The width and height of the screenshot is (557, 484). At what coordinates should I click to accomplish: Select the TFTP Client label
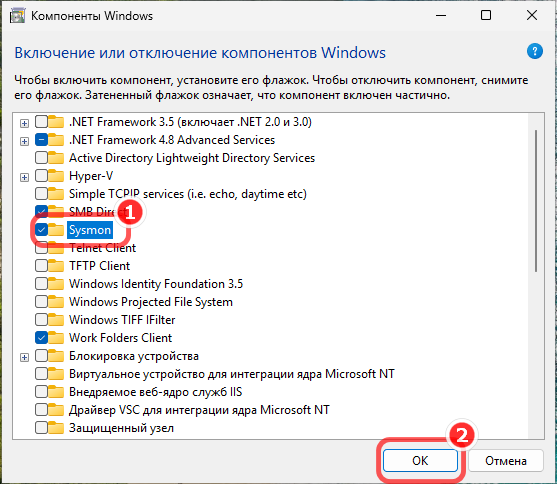tap(99, 265)
